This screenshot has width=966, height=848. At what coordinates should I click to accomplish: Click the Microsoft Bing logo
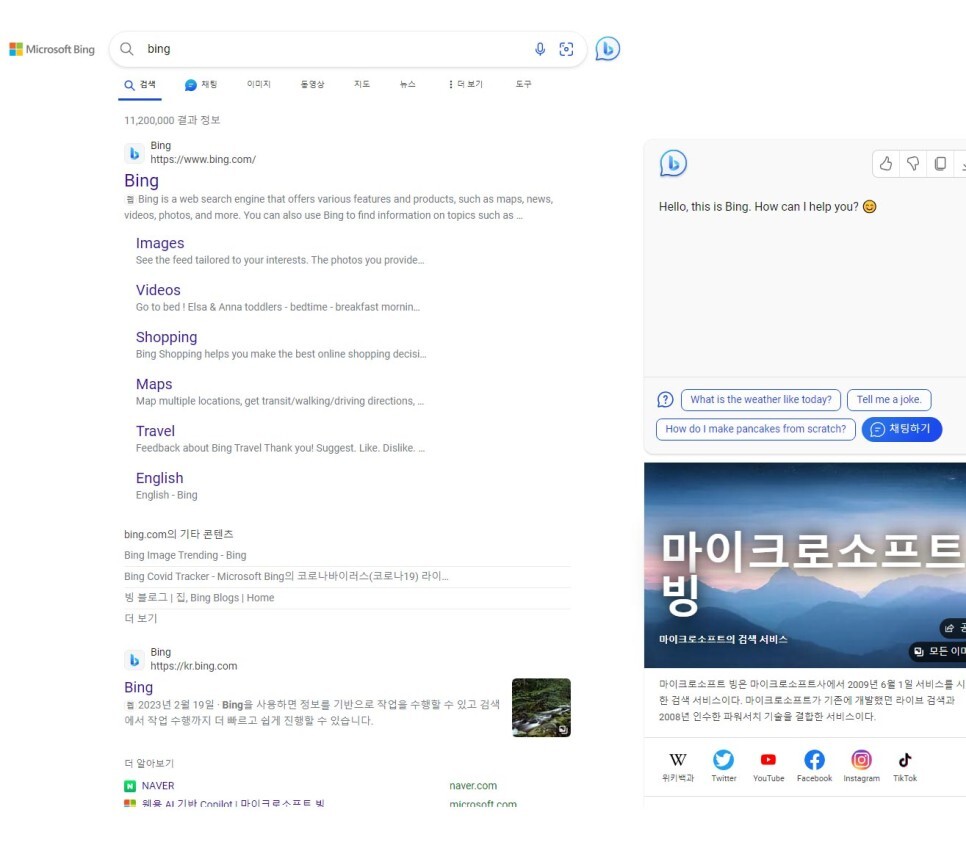52,49
